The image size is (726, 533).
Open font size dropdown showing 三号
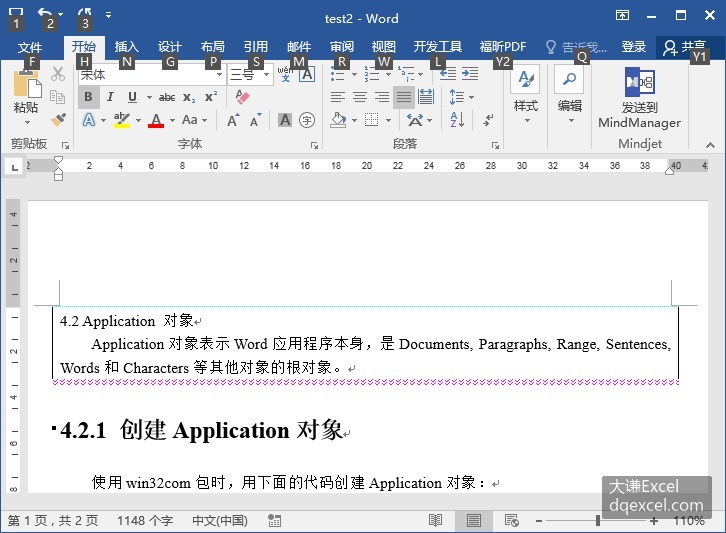pos(267,74)
